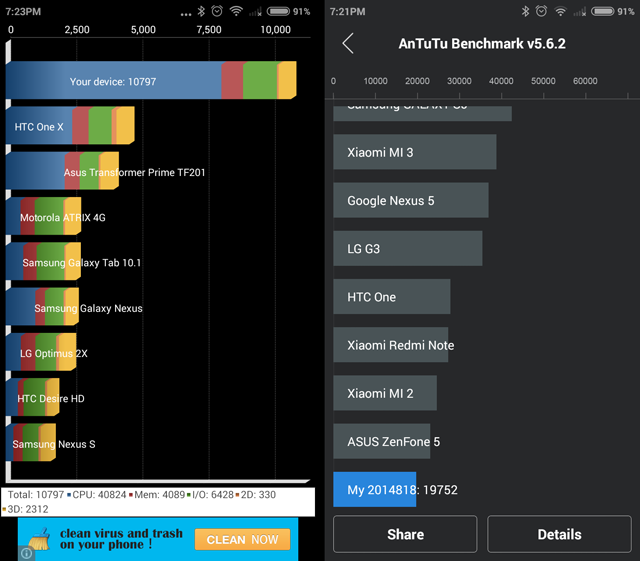The image size is (640, 561).
Task: Tap the AnTuTu Benchmark v5.6.2 title
Action: [482, 44]
